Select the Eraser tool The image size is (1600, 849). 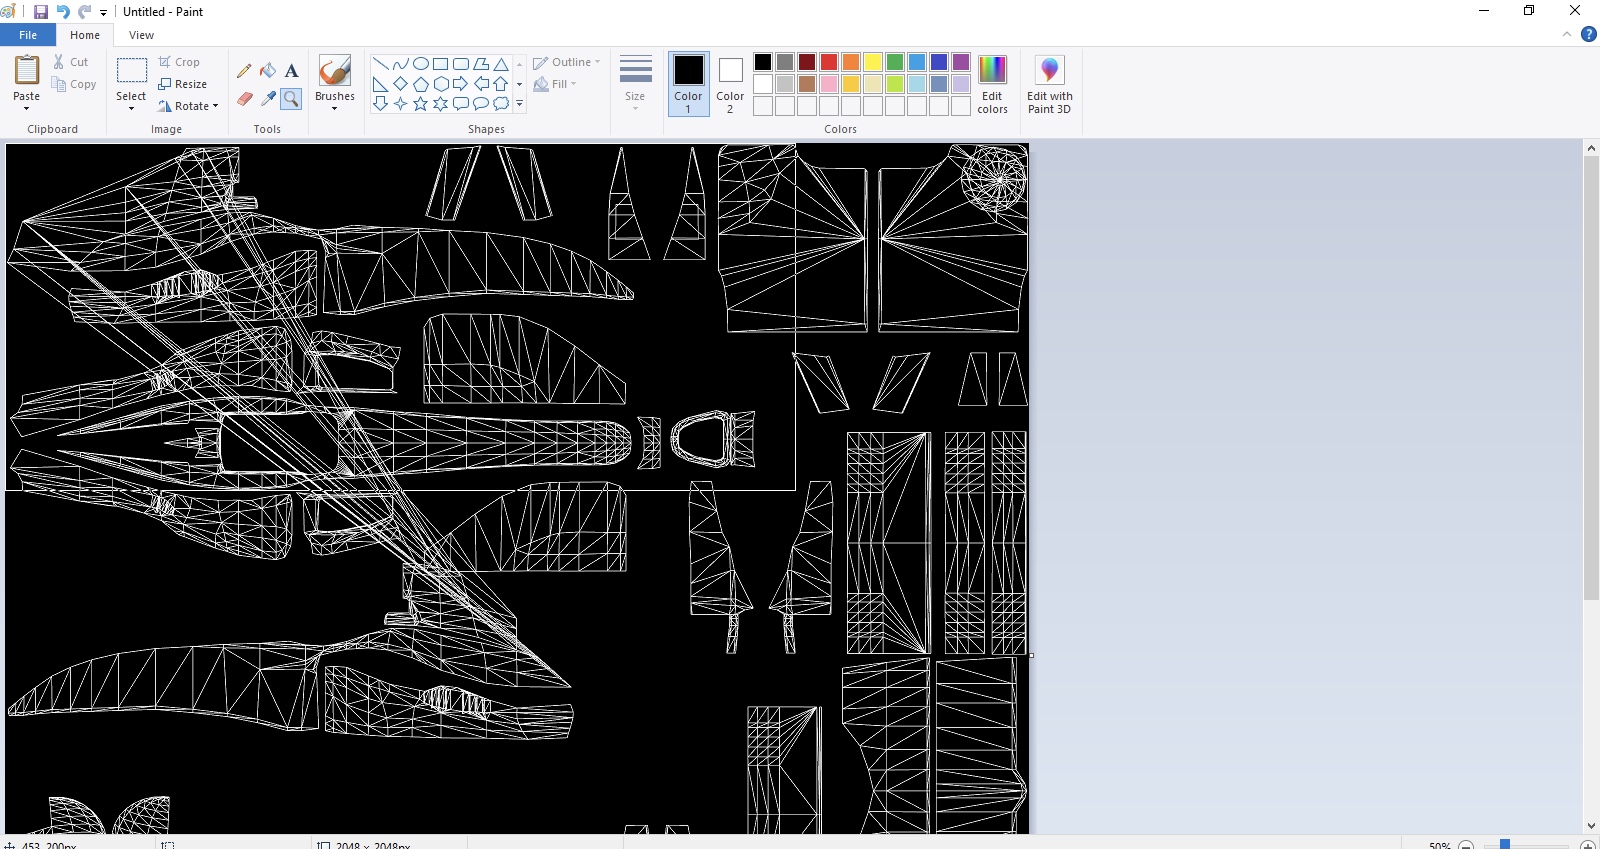pyautogui.click(x=244, y=98)
